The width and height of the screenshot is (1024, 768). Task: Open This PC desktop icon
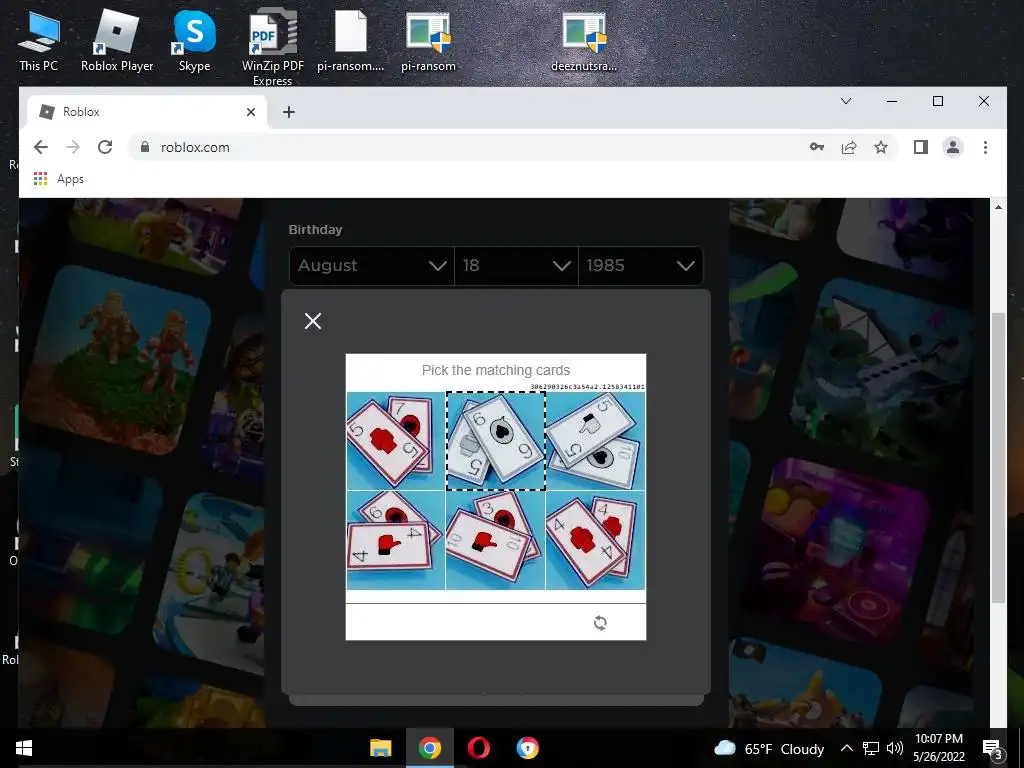38,40
